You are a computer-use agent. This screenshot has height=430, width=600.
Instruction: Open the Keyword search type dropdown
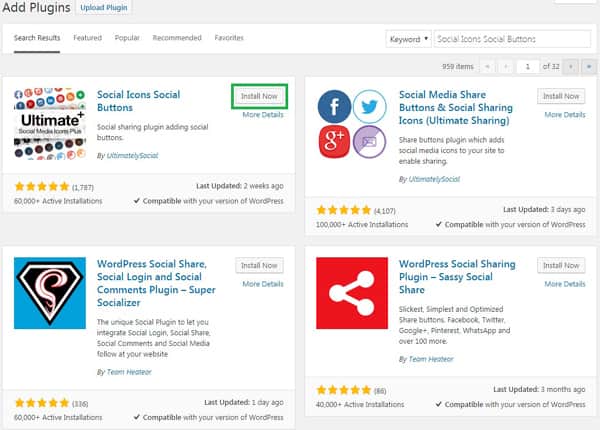tap(408, 39)
